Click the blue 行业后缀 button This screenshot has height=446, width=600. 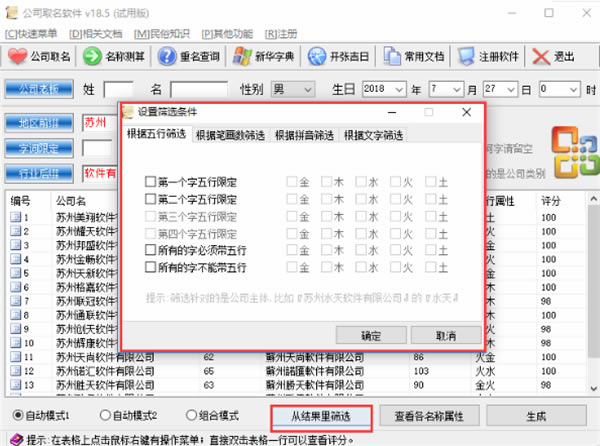click(x=39, y=174)
